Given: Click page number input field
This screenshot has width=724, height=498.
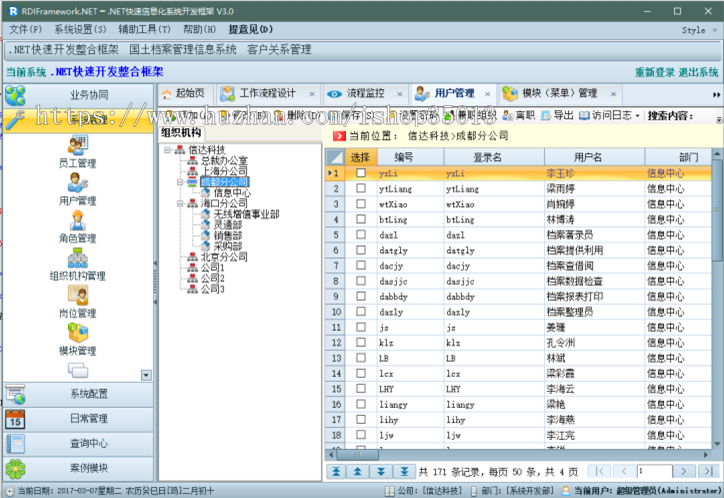Looking at the screenshot, I should point(655,471).
